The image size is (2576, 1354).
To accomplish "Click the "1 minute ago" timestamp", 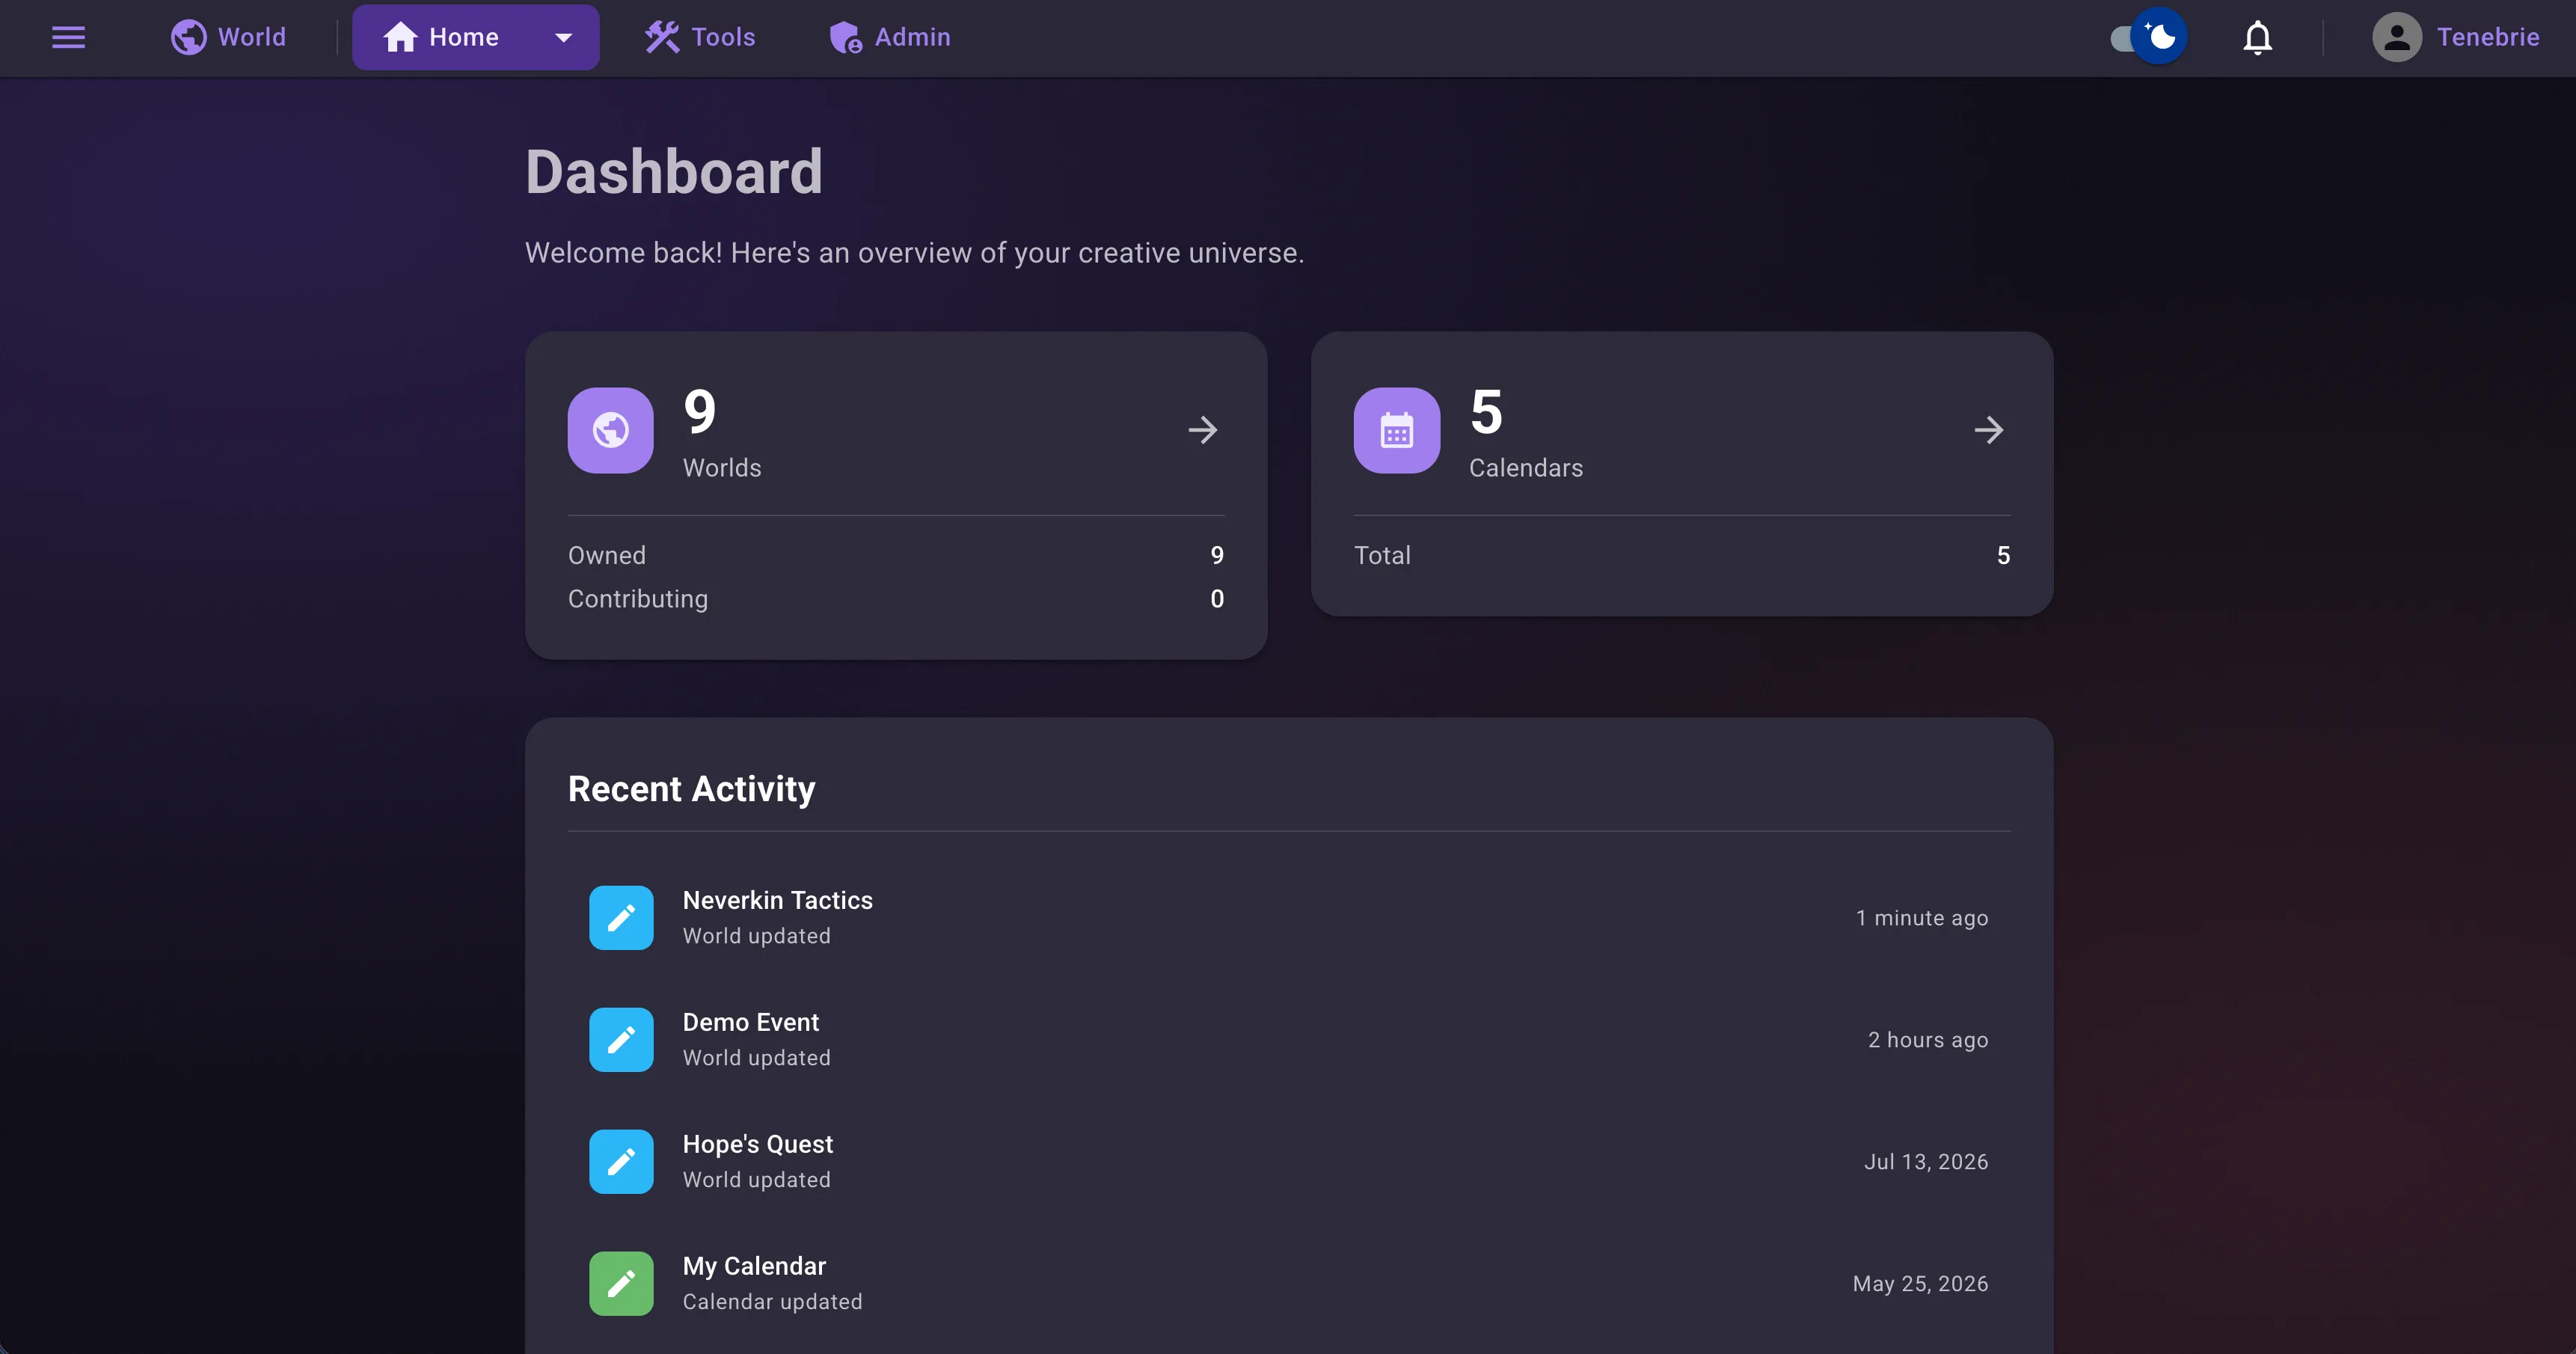I will [x=1922, y=918].
